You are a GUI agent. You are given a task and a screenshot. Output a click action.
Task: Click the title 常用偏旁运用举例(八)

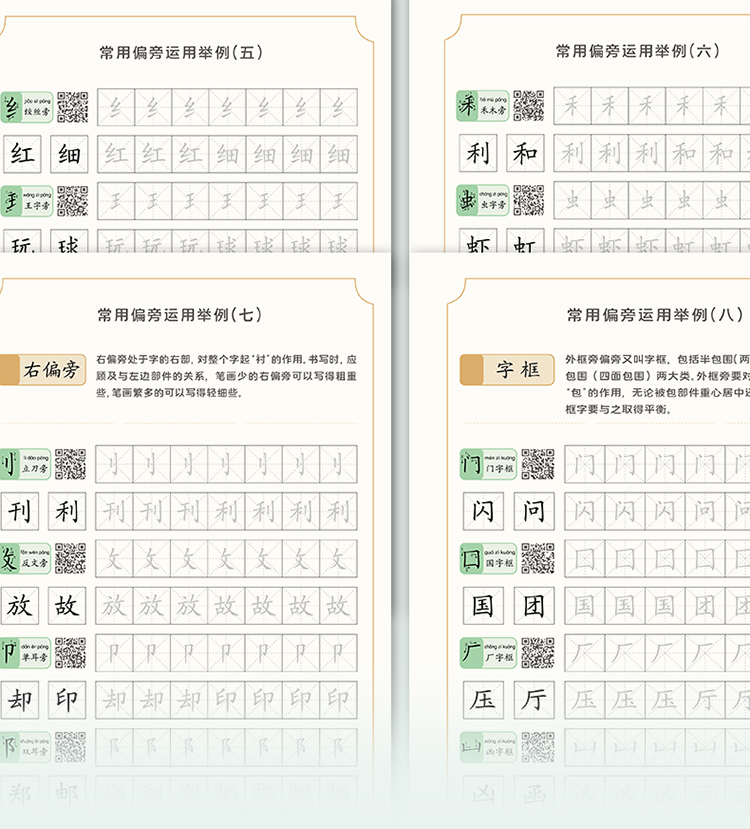coord(655,315)
